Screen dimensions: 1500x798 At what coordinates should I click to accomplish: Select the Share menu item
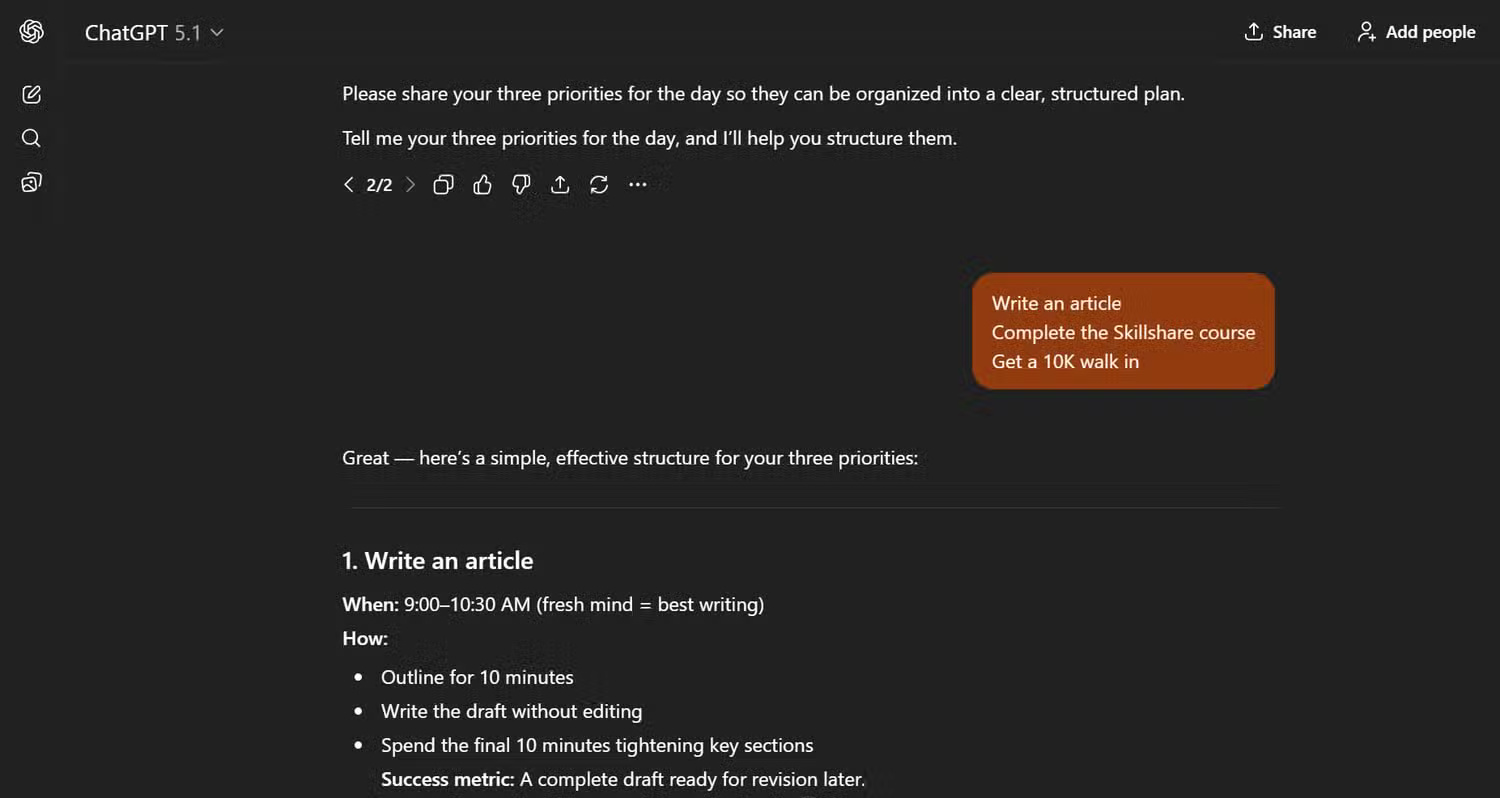pos(1280,32)
